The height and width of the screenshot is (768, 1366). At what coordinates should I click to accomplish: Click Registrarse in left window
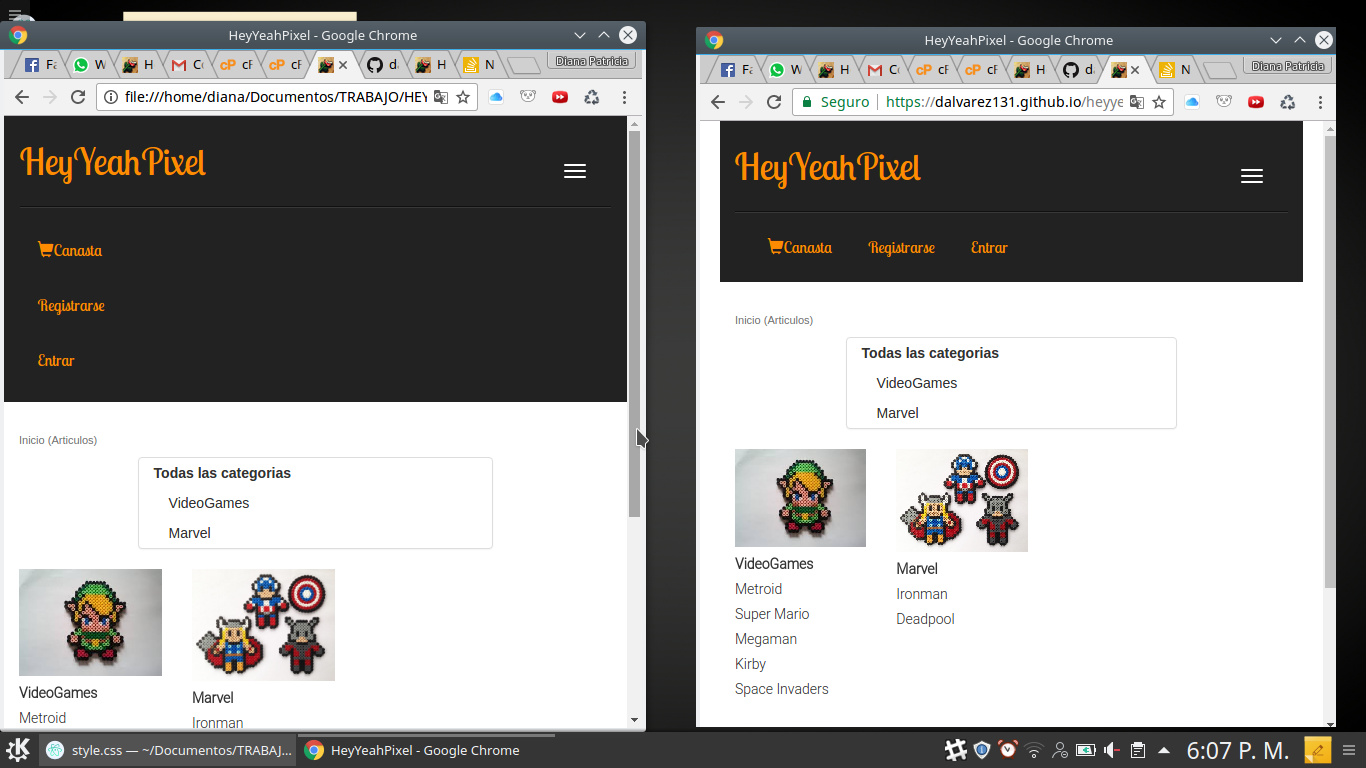point(71,305)
